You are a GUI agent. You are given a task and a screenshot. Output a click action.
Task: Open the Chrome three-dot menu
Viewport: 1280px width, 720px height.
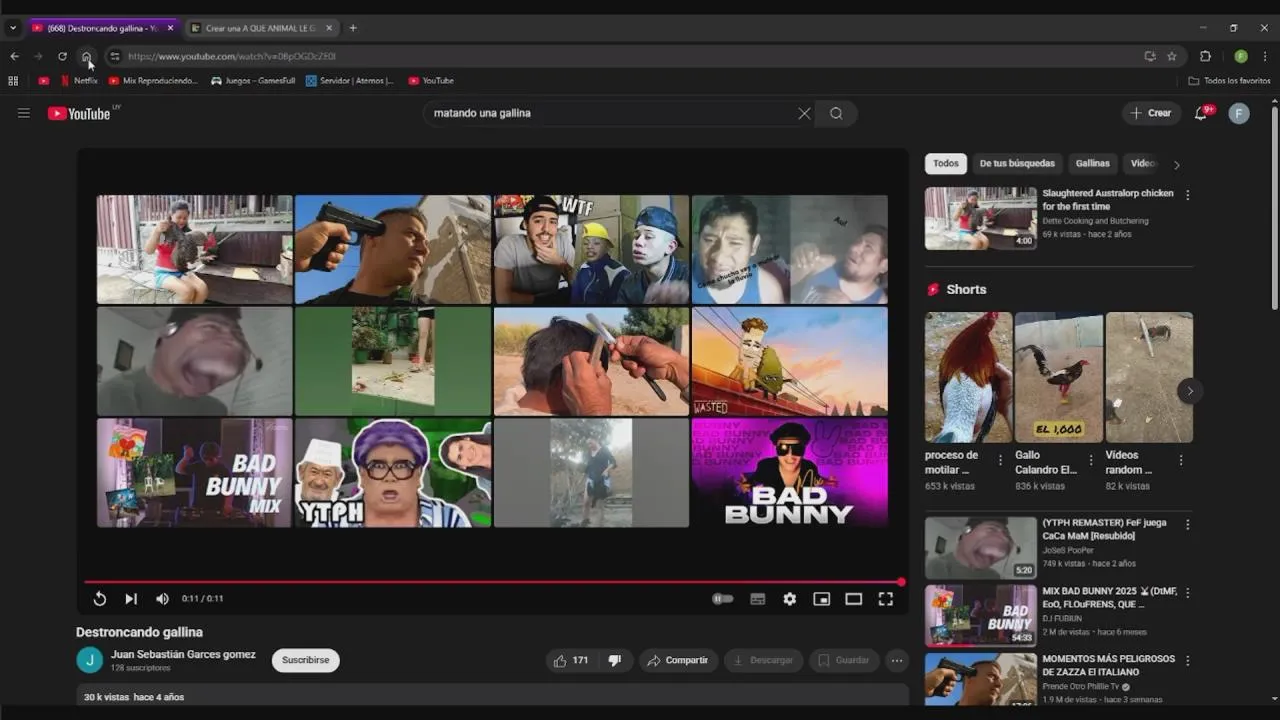coord(1265,56)
